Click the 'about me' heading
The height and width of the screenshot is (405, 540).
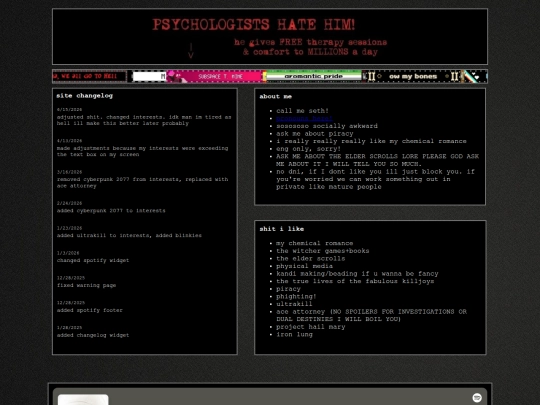click(276, 97)
